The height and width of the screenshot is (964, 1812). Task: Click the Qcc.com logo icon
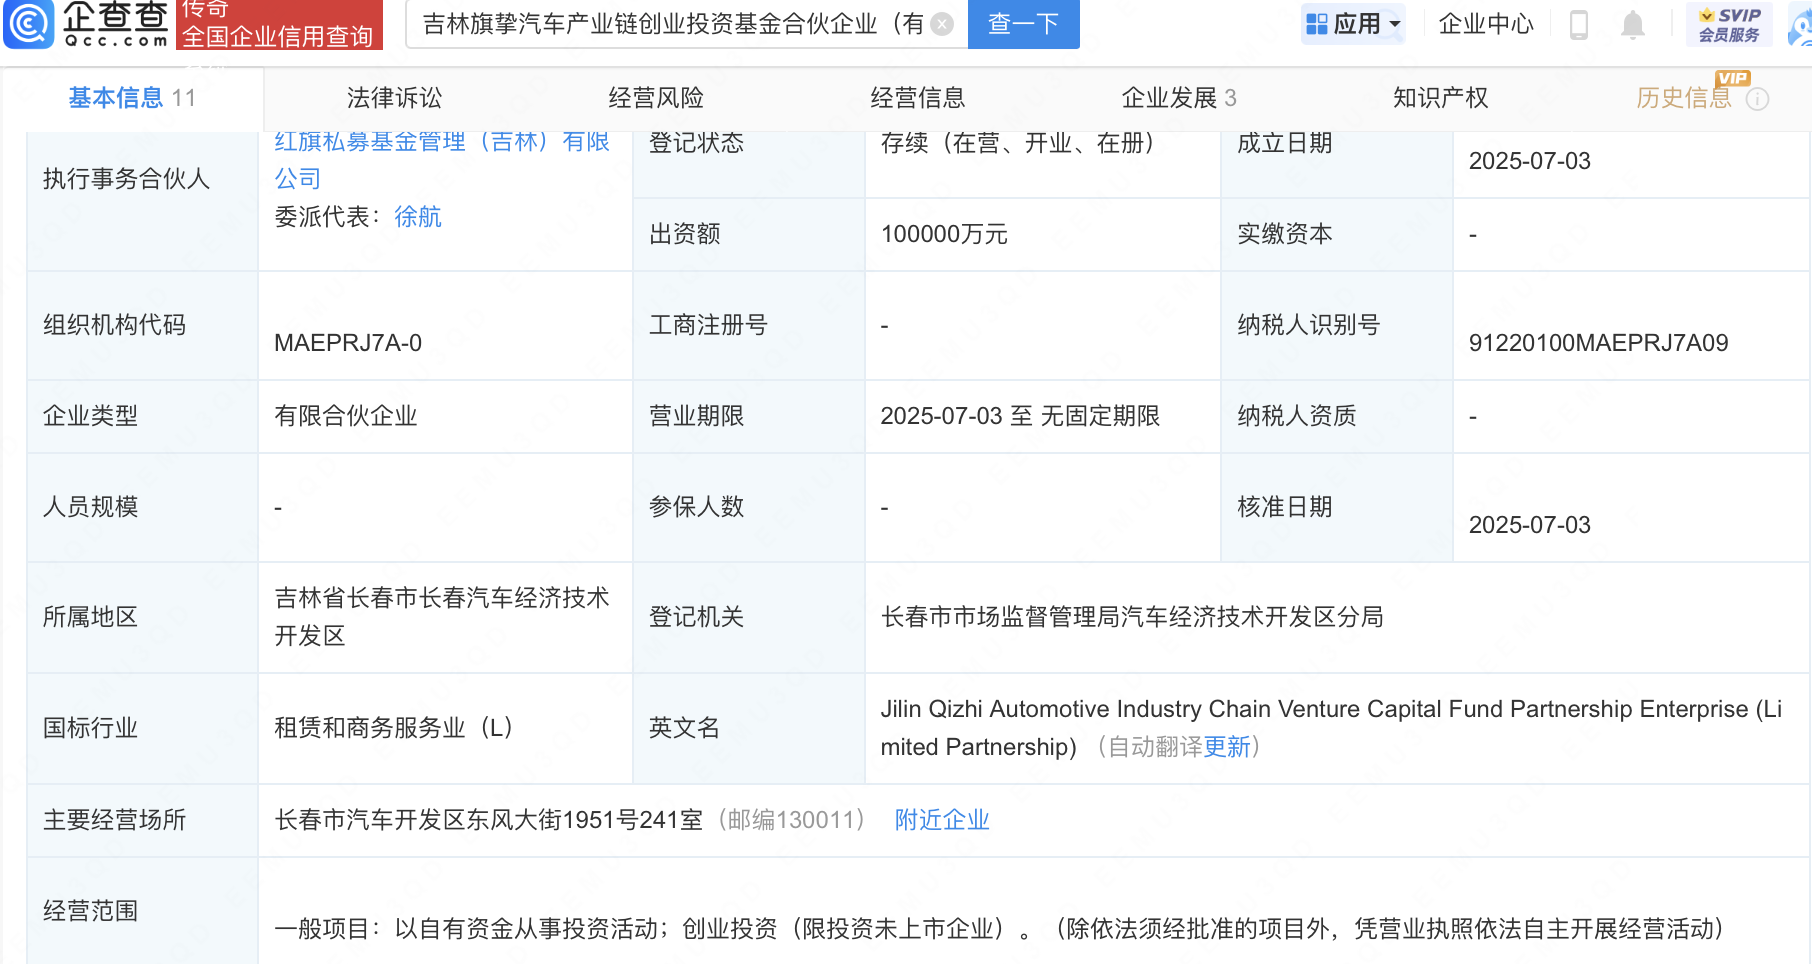click(29, 24)
